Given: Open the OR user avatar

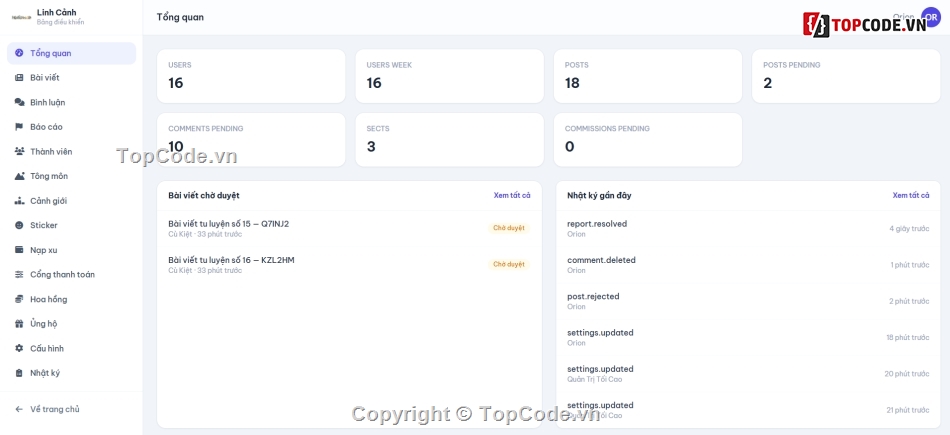Looking at the screenshot, I should pyautogui.click(x=931, y=17).
